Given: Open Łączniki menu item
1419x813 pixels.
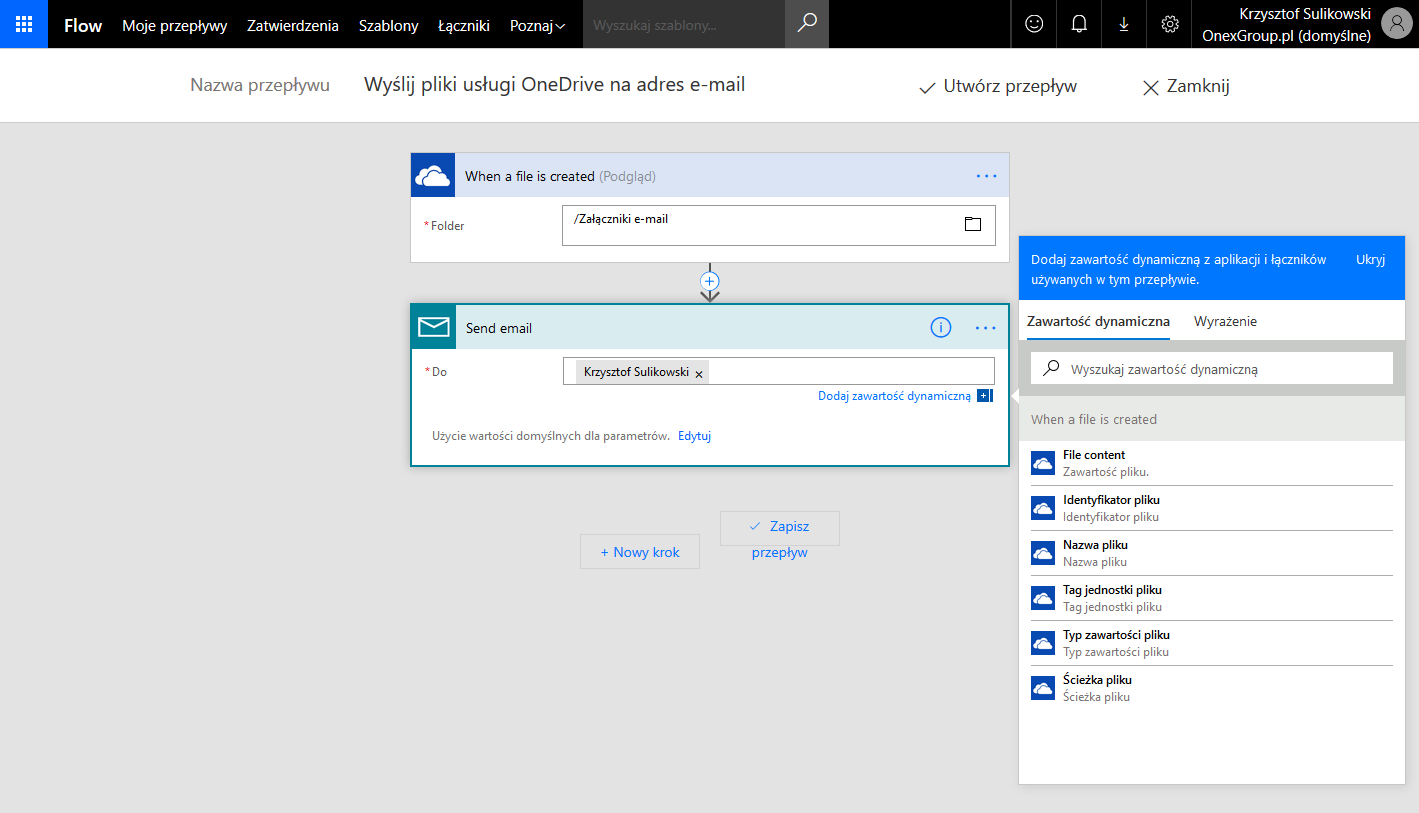Looking at the screenshot, I should pos(464,26).
